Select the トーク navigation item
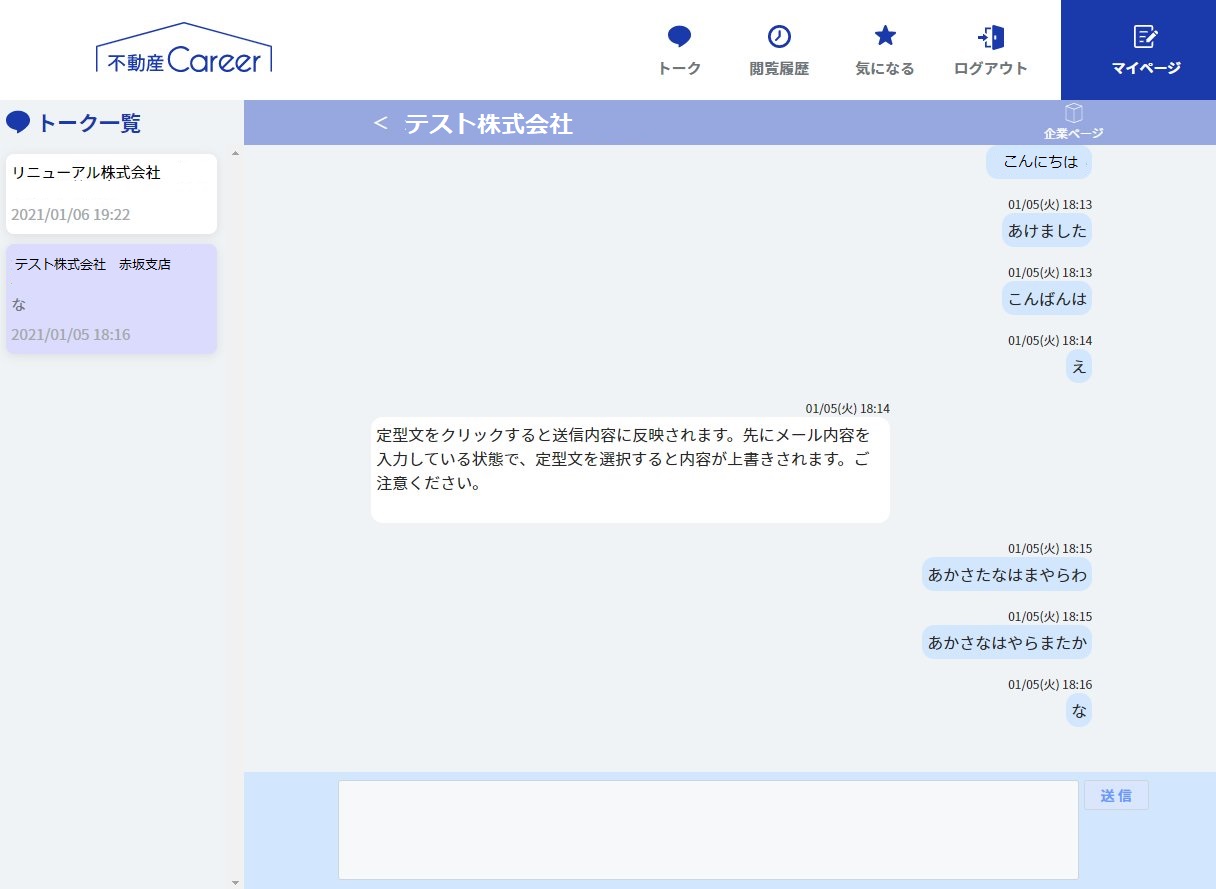 679,50
